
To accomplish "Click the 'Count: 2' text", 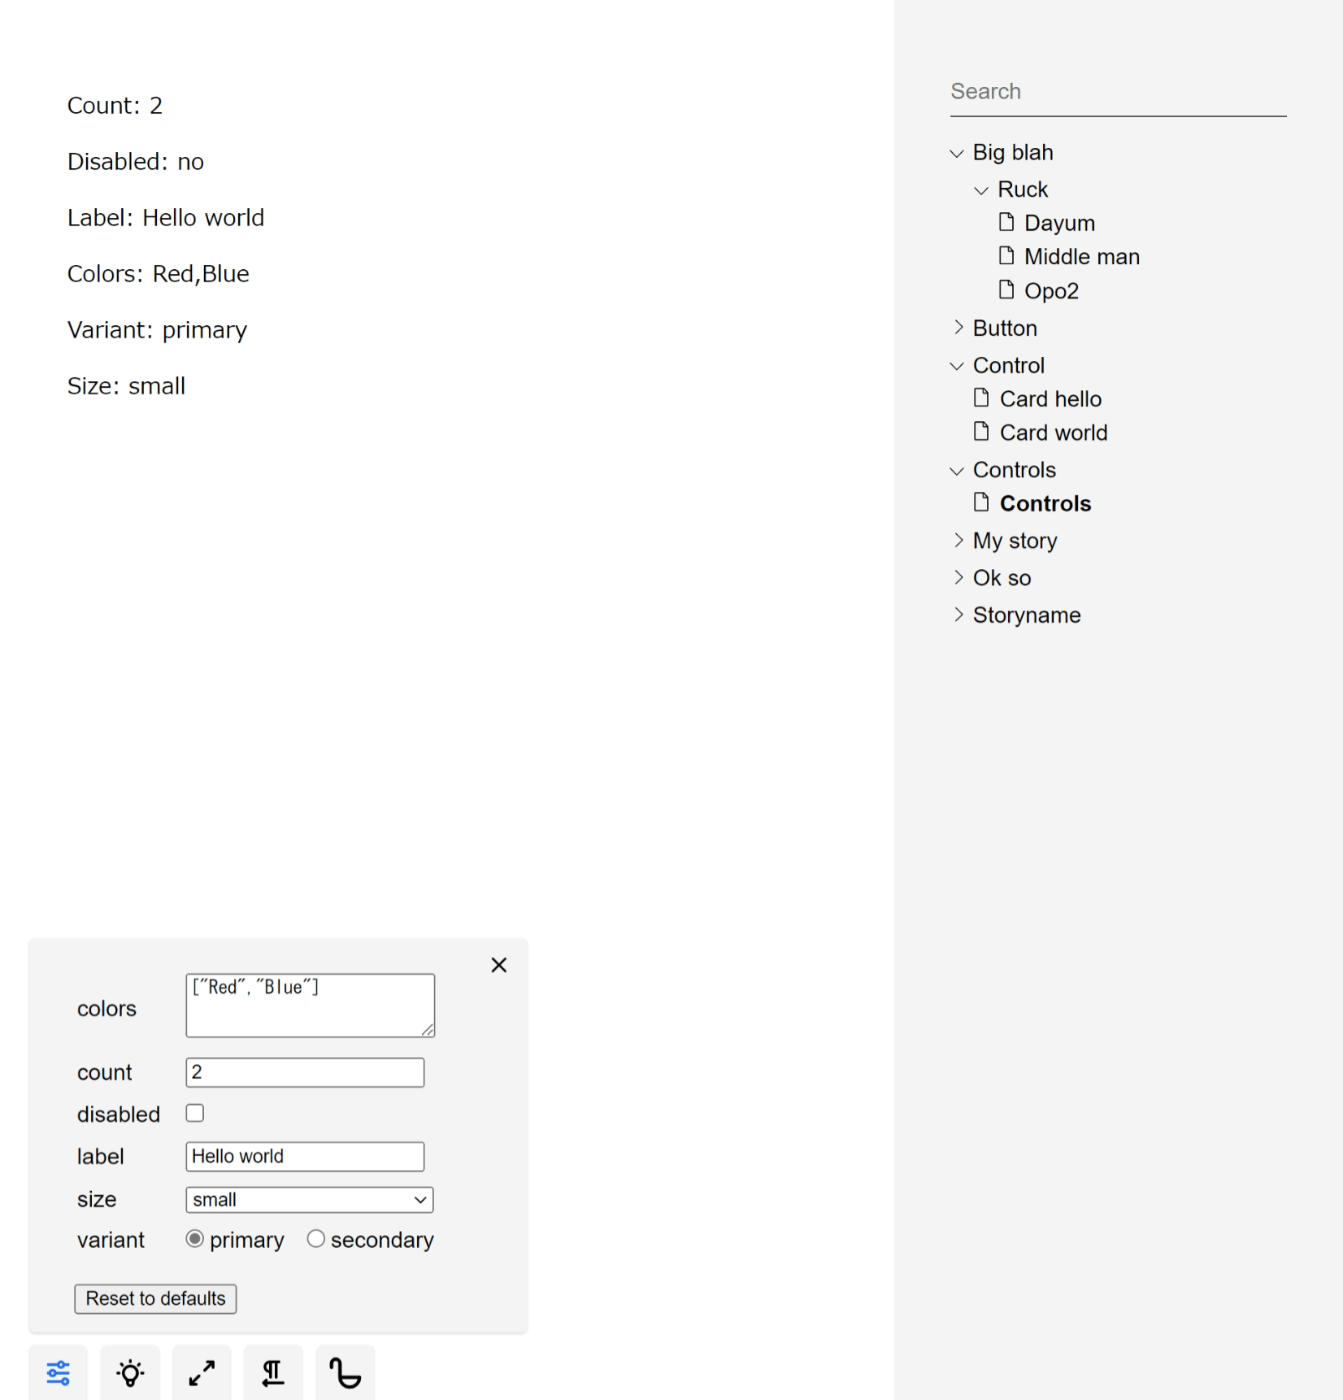I will point(115,106).
